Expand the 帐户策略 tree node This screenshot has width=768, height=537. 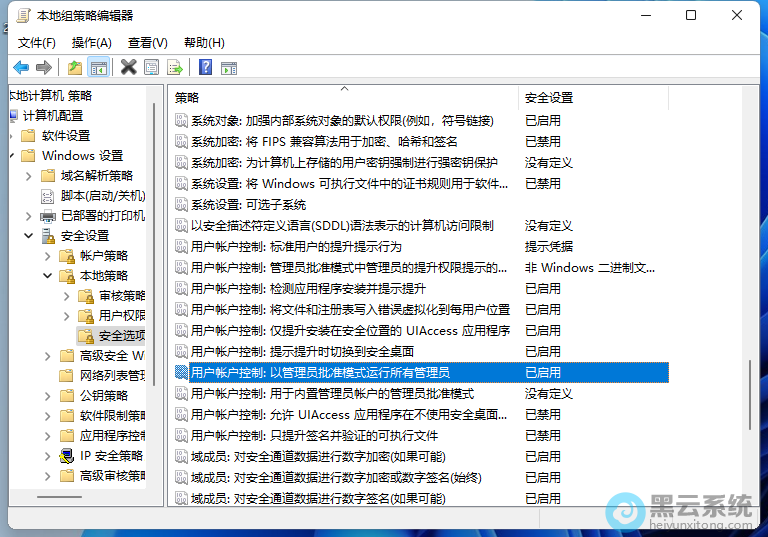(x=48, y=256)
